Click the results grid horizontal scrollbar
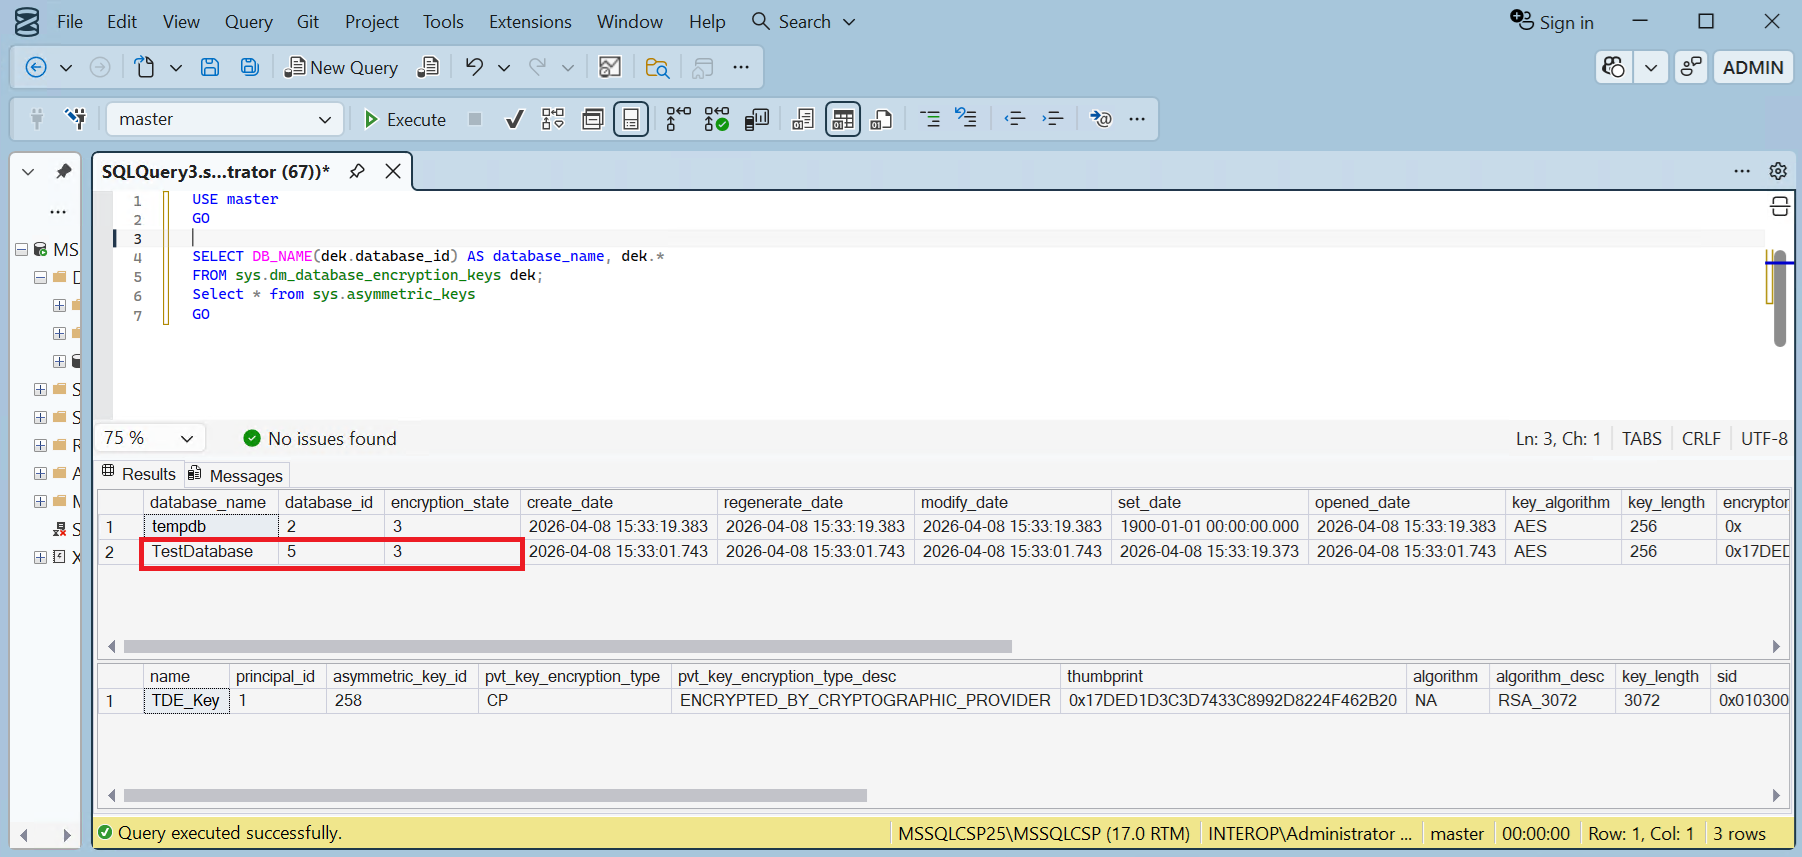The image size is (1802, 857). (567, 646)
